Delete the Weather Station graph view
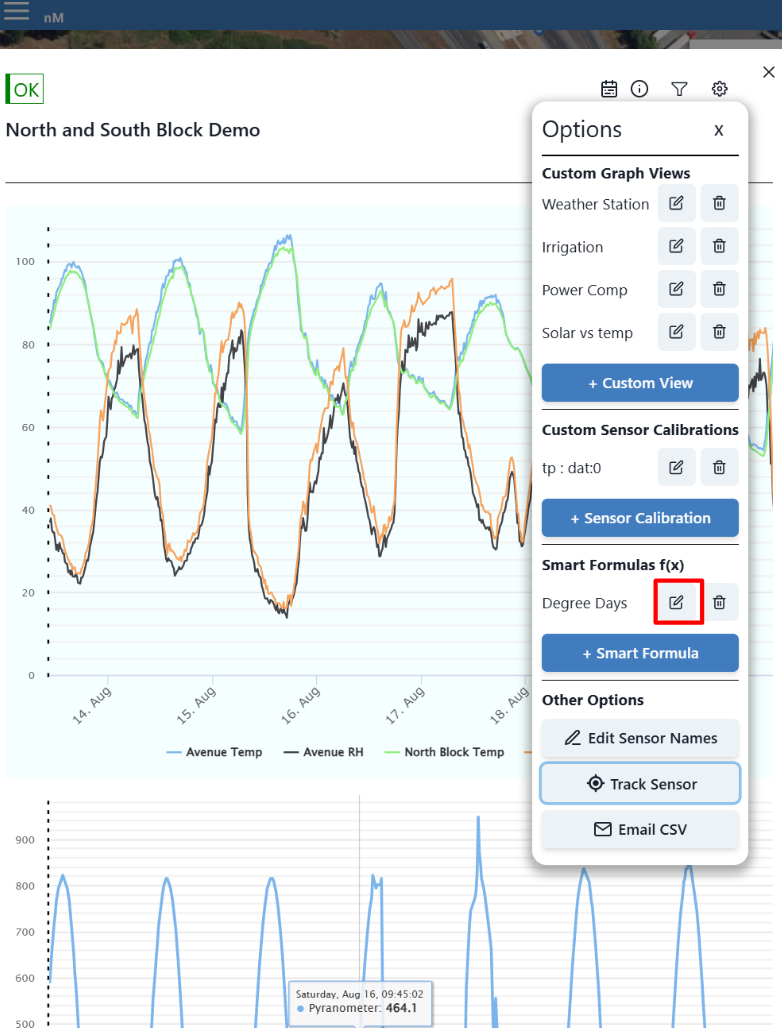 pyautogui.click(x=719, y=203)
